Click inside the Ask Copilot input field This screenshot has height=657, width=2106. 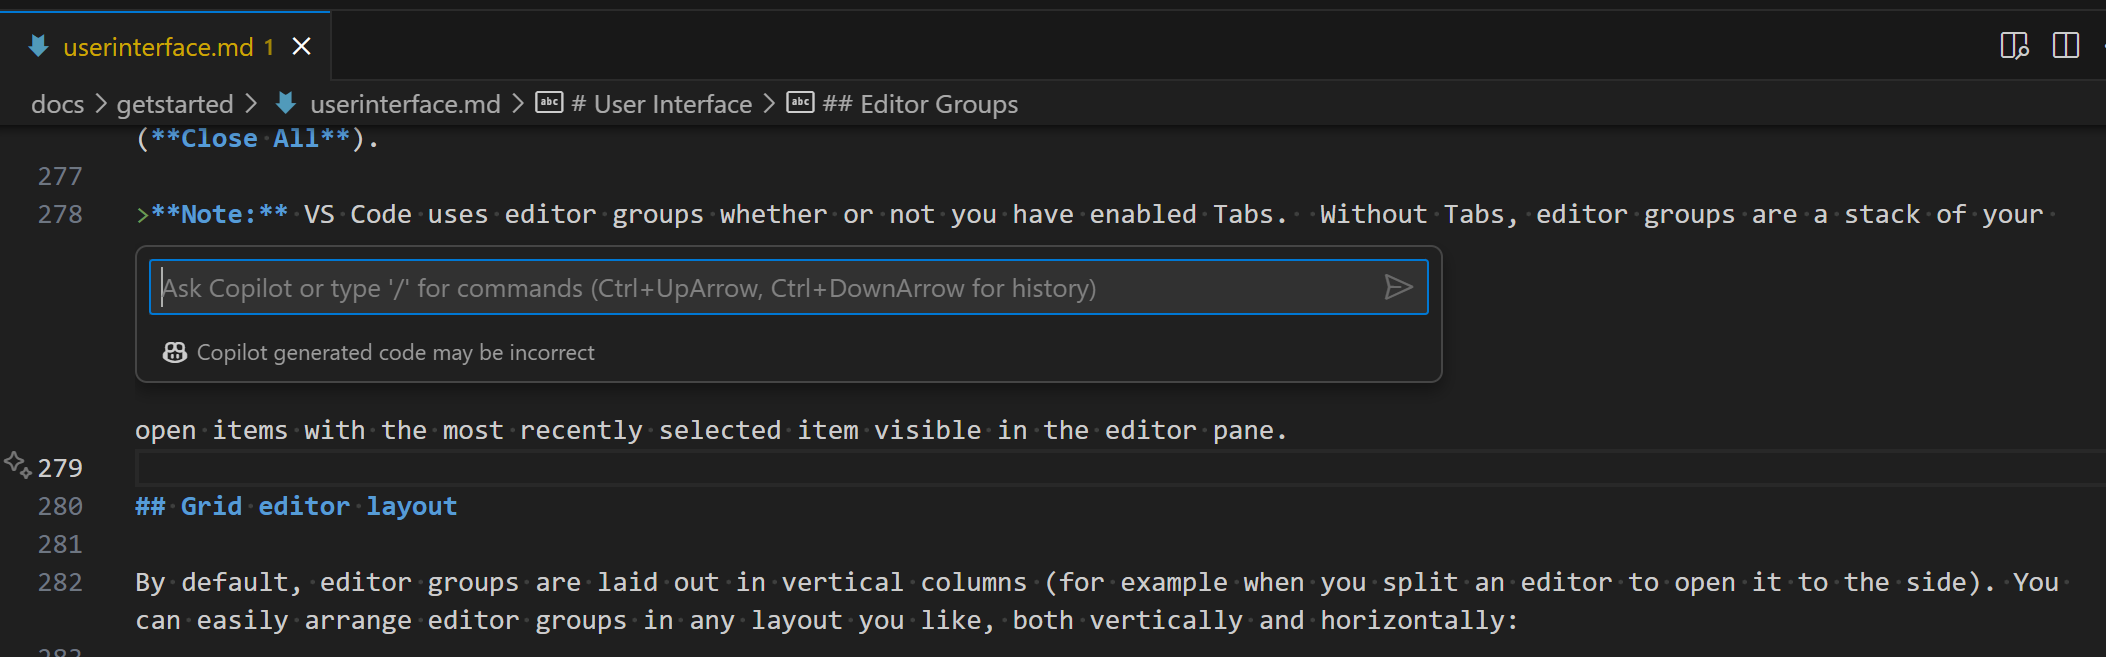pyautogui.click(x=700, y=287)
